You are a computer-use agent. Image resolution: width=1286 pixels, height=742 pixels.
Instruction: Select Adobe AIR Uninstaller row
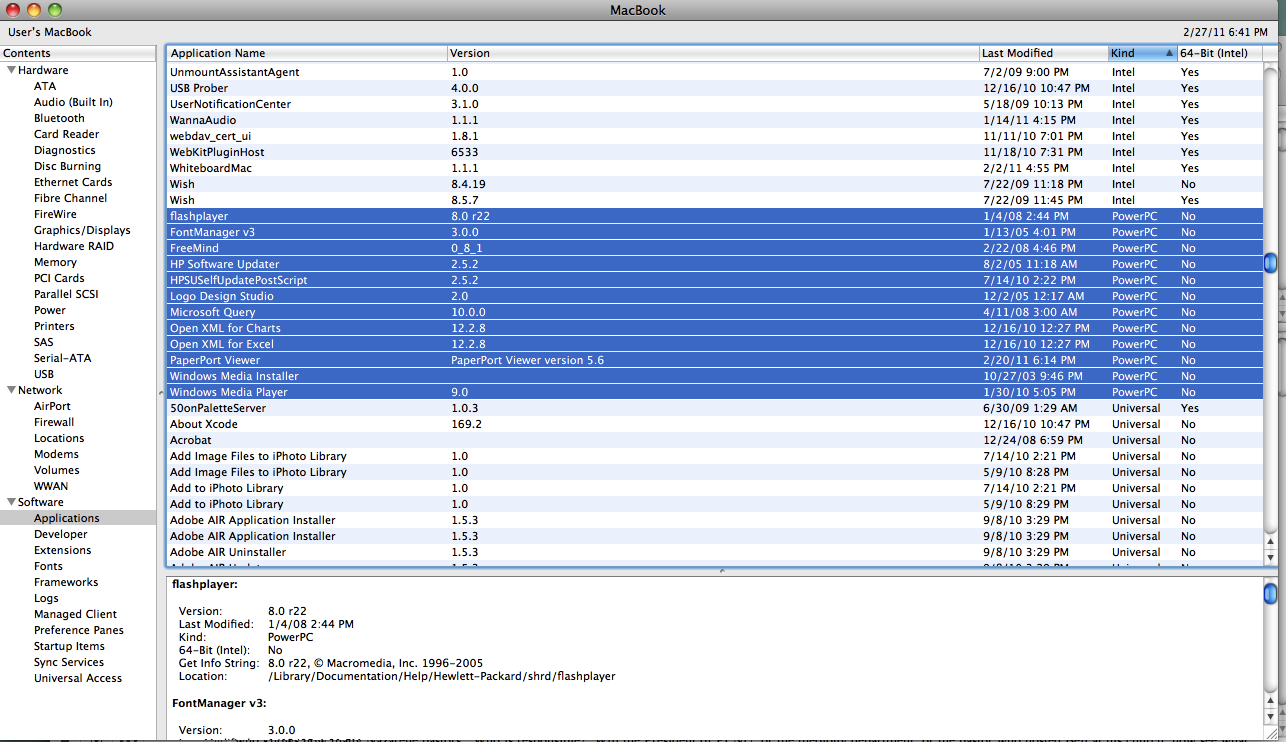tap(714, 552)
